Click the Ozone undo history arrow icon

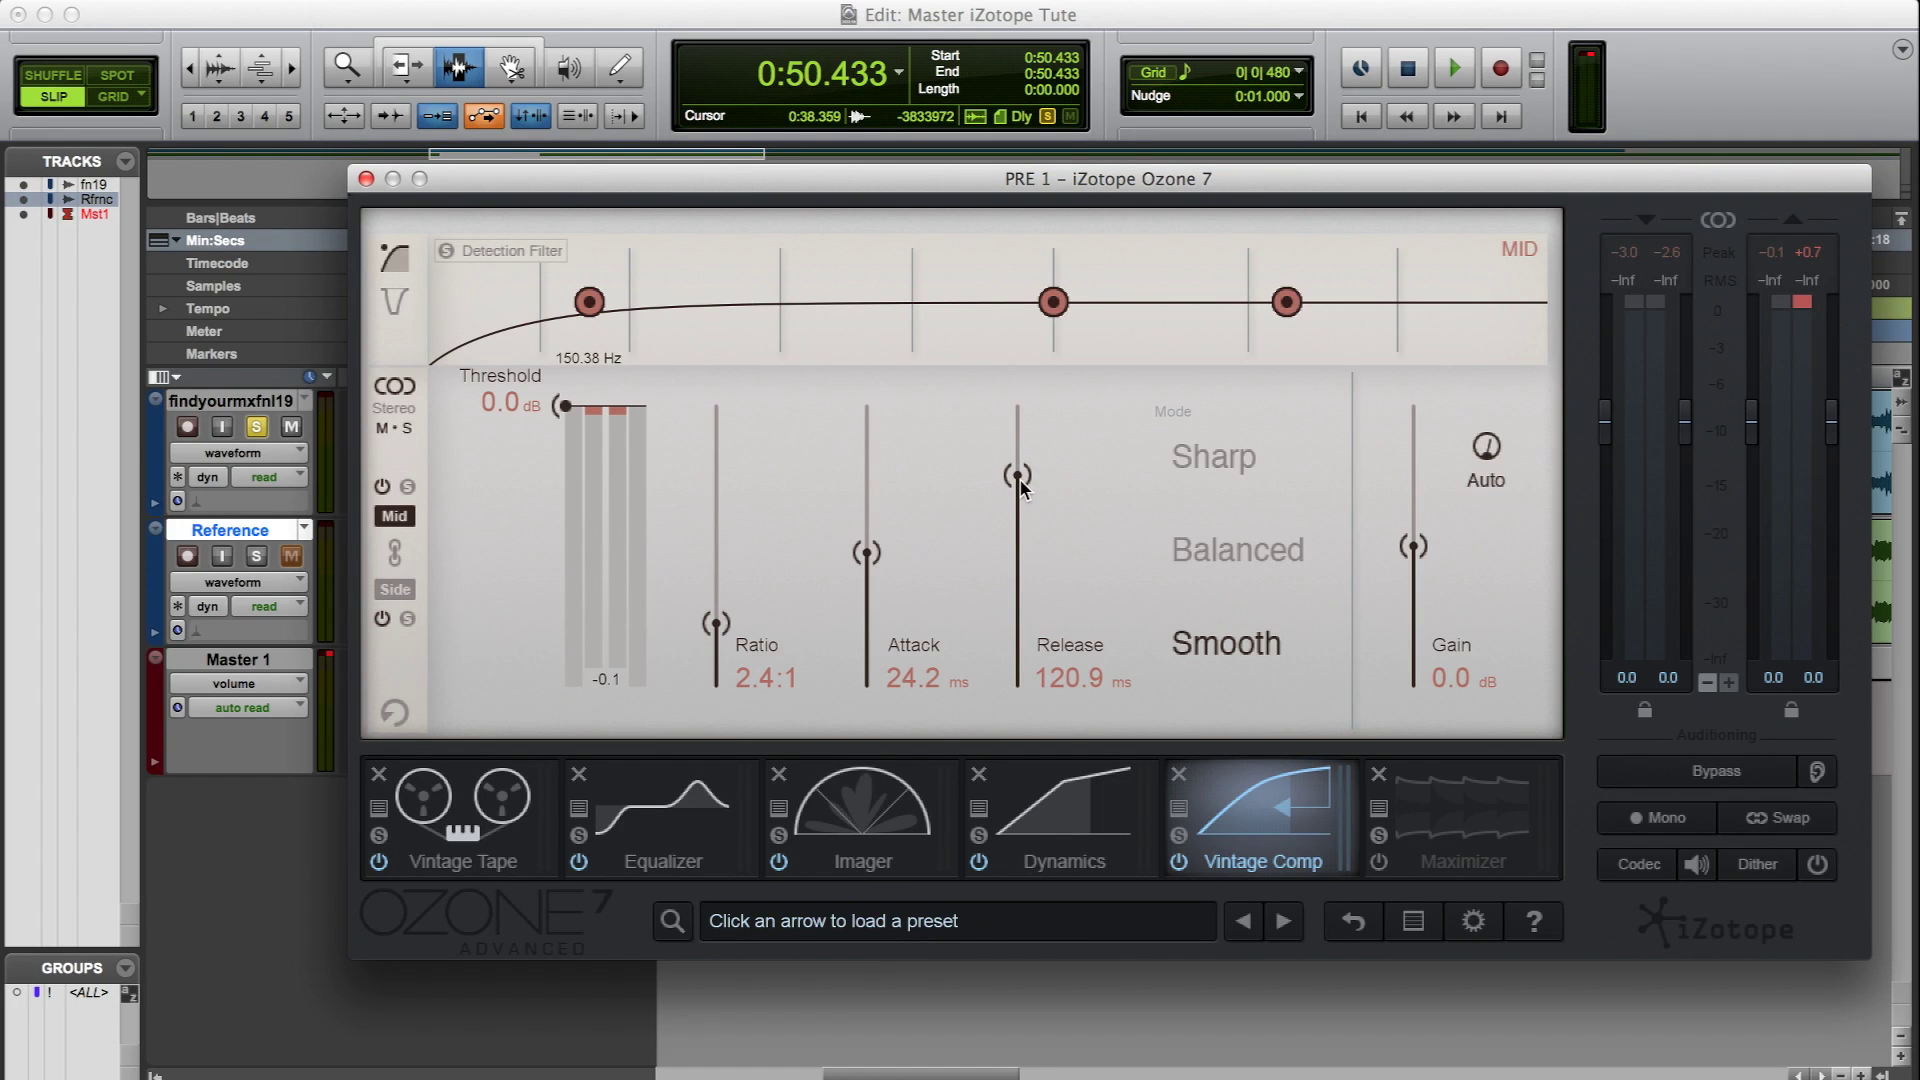[1353, 921]
